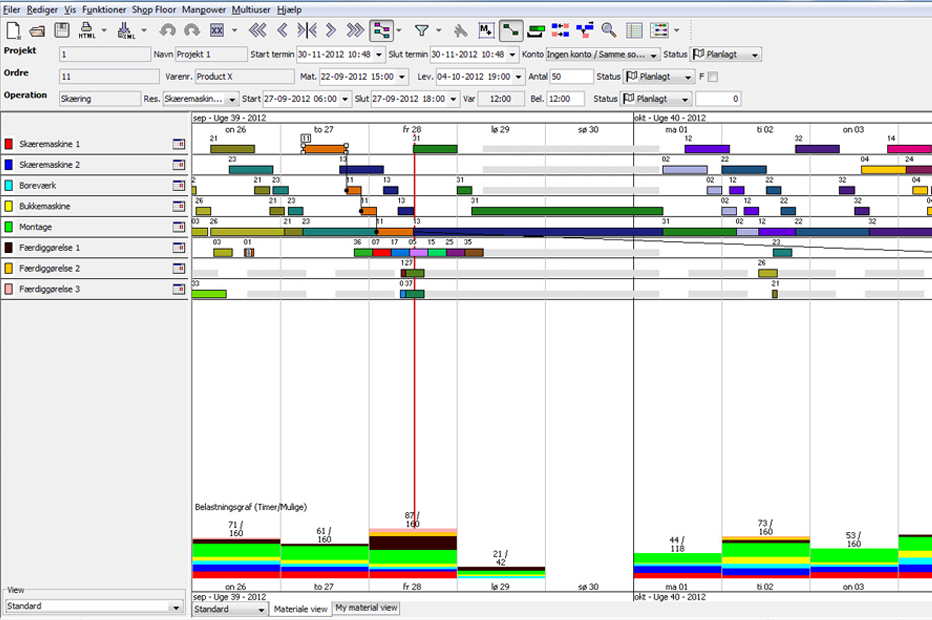Open the Projekt Status Planlagt dropdown
Screen dimensions: 932x620
tap(726, 54)
